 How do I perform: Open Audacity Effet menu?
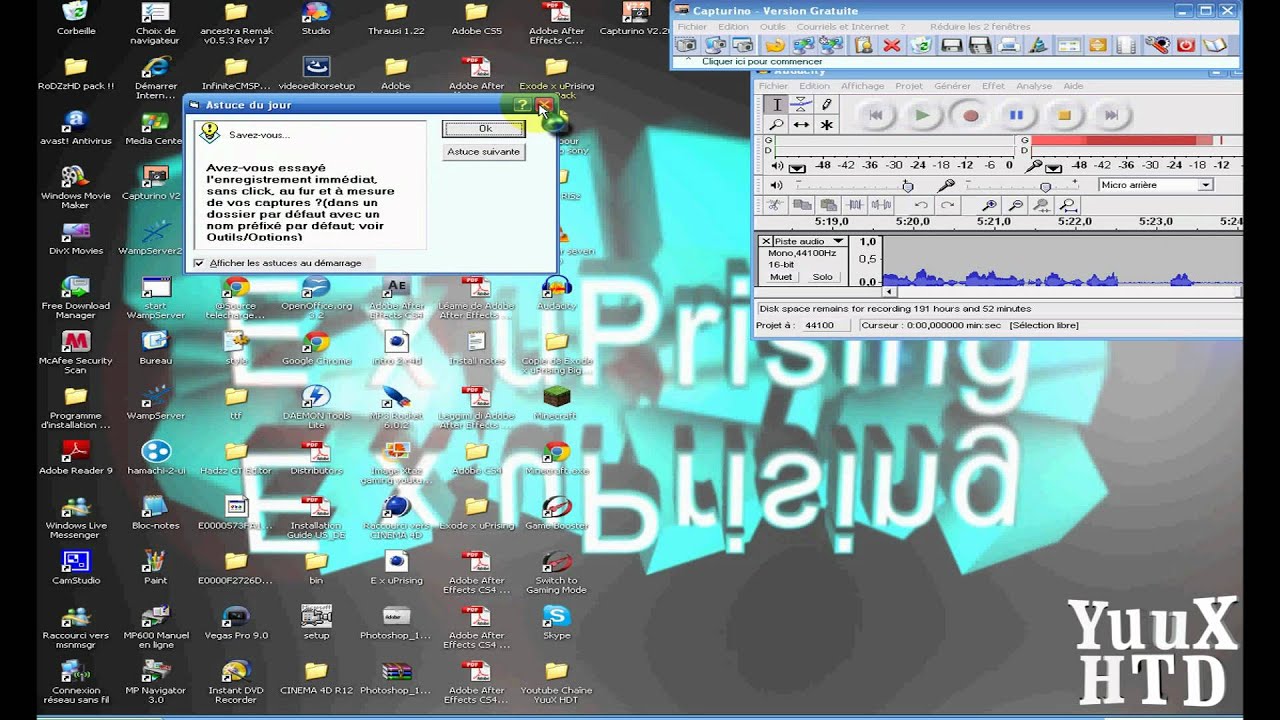pos(993,86)
